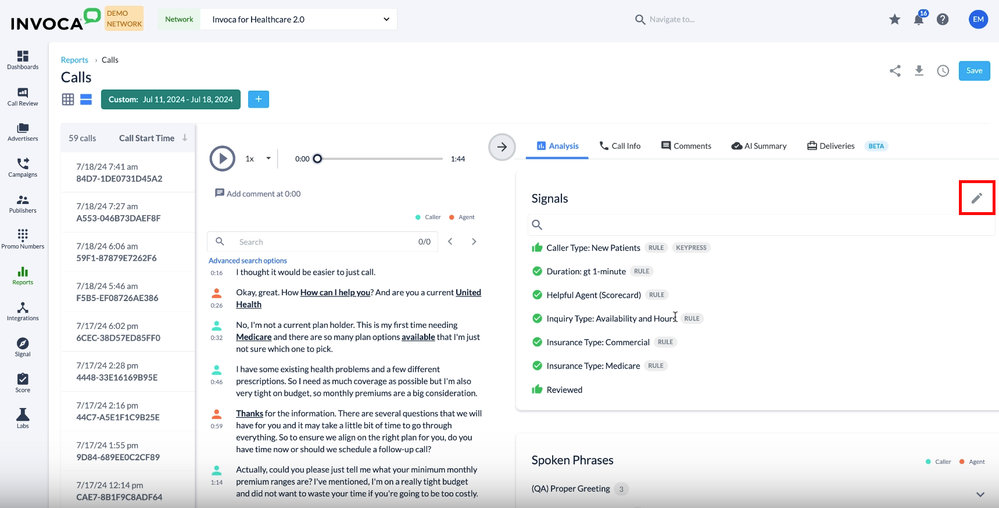The image size is (999, 508).
Task: Select the Call Info tab
Action: tap(620, 146)
